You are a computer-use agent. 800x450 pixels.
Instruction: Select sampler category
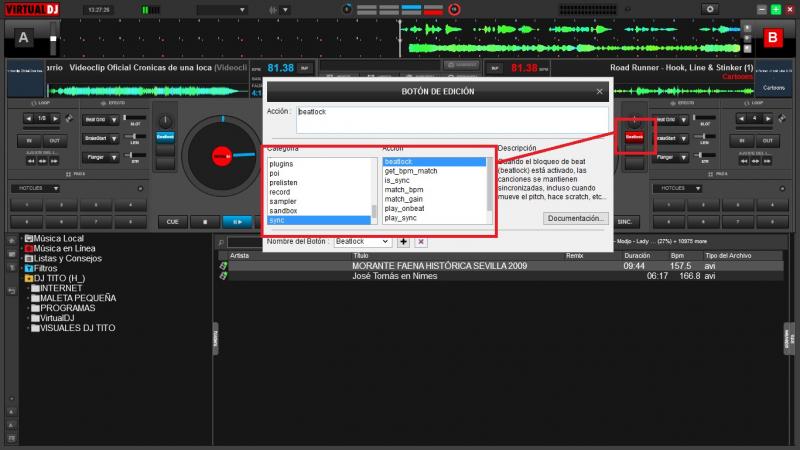click(x=283, y=201)
